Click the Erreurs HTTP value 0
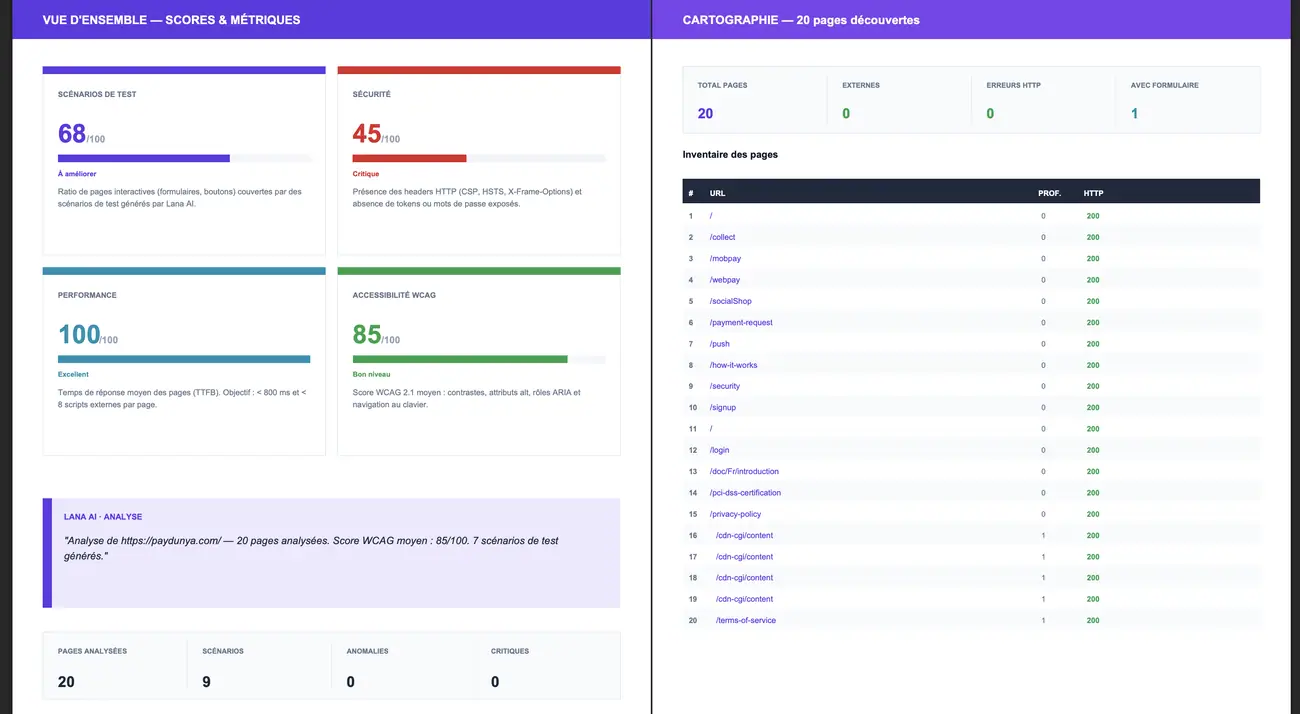The image size is (1300, 714). tap(990, 114)
